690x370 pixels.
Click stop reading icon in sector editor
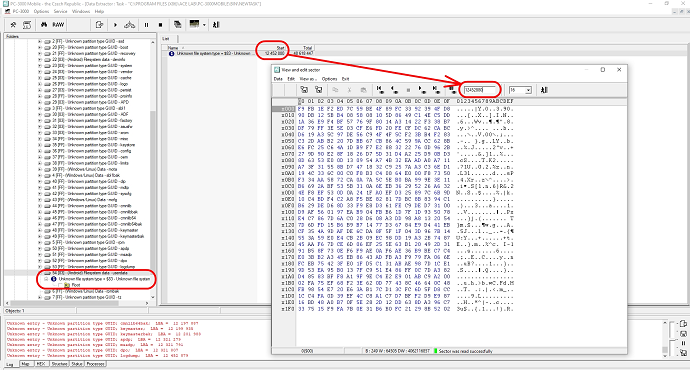pos(408,90)
